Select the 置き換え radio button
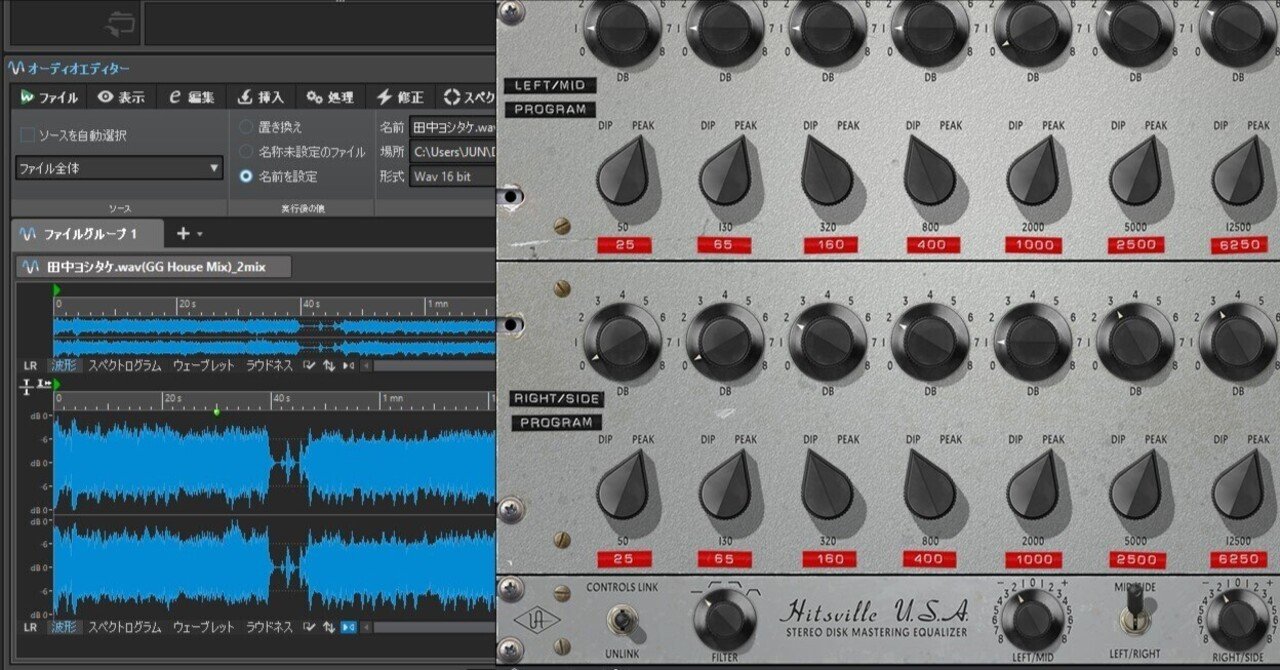1280x670 pixels. tap(246, 127)
